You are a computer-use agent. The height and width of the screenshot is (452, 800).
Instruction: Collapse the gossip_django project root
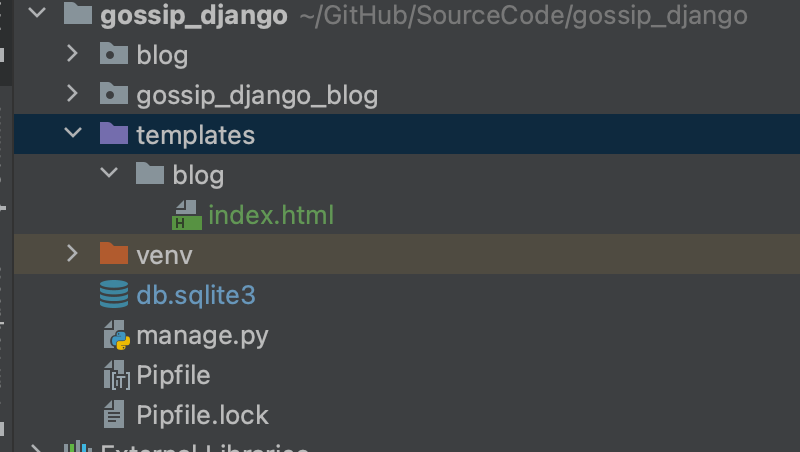[x=37, y=12]
